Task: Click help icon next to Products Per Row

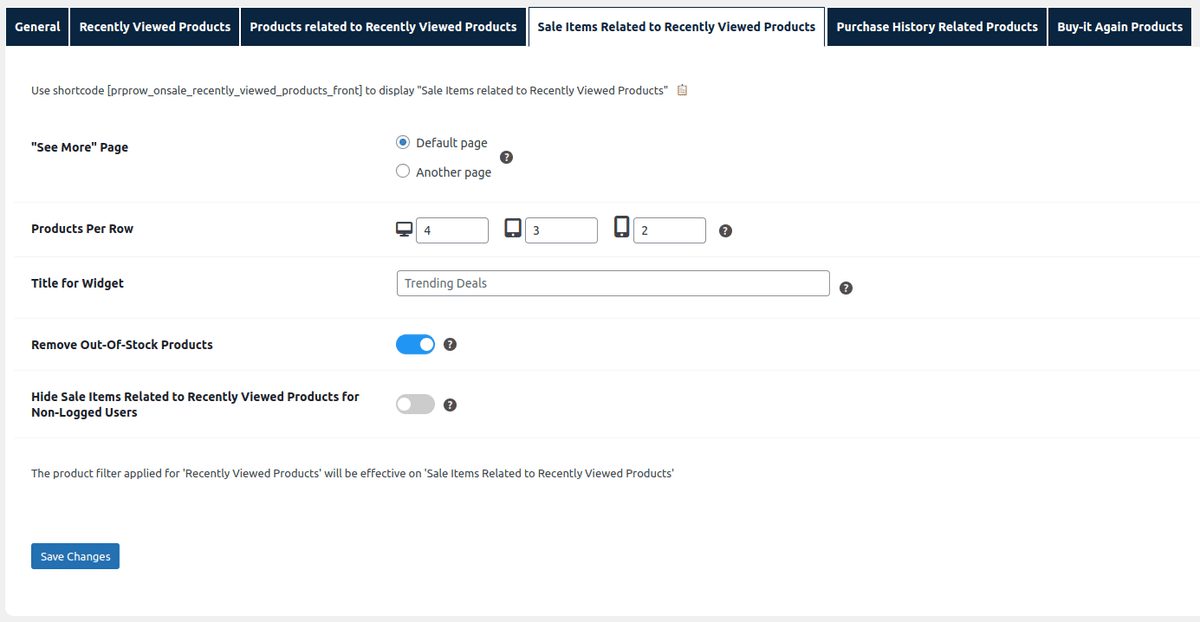Action: [726, 231]
